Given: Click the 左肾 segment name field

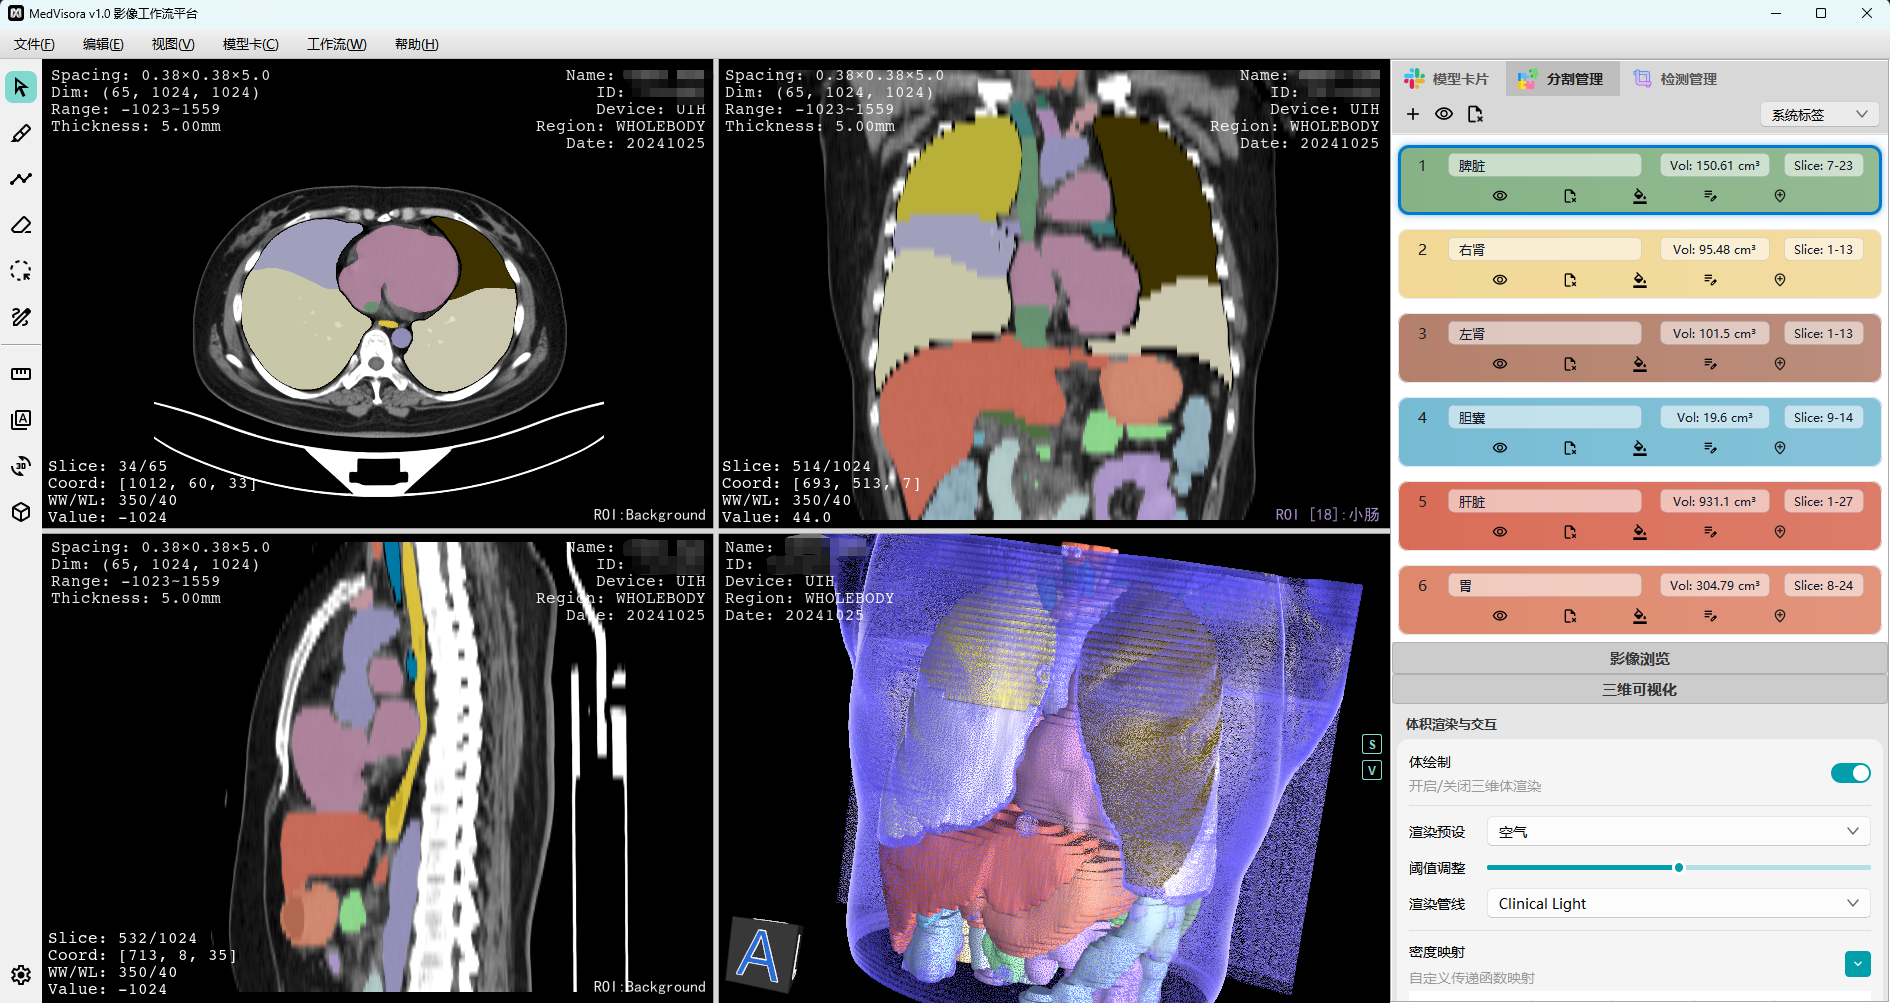Looking at the screenshot, I should (x=1545, y=334).
